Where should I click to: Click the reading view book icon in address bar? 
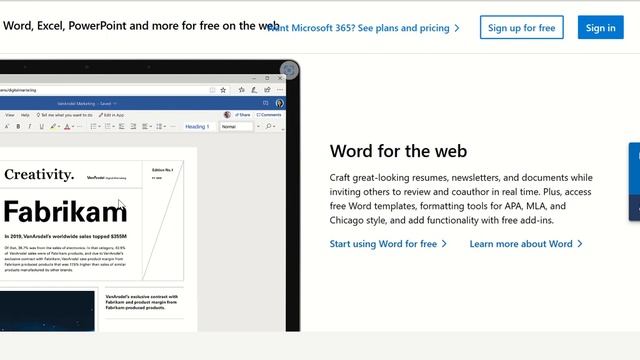[212, 90]
